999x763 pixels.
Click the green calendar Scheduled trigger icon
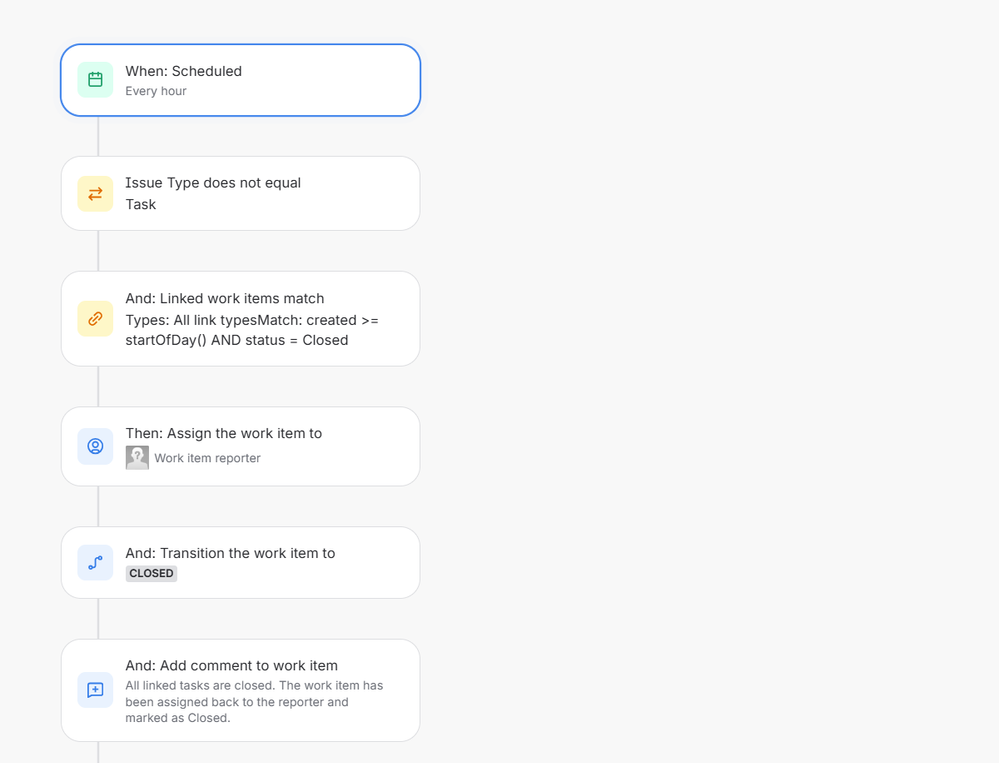(96, 80)
